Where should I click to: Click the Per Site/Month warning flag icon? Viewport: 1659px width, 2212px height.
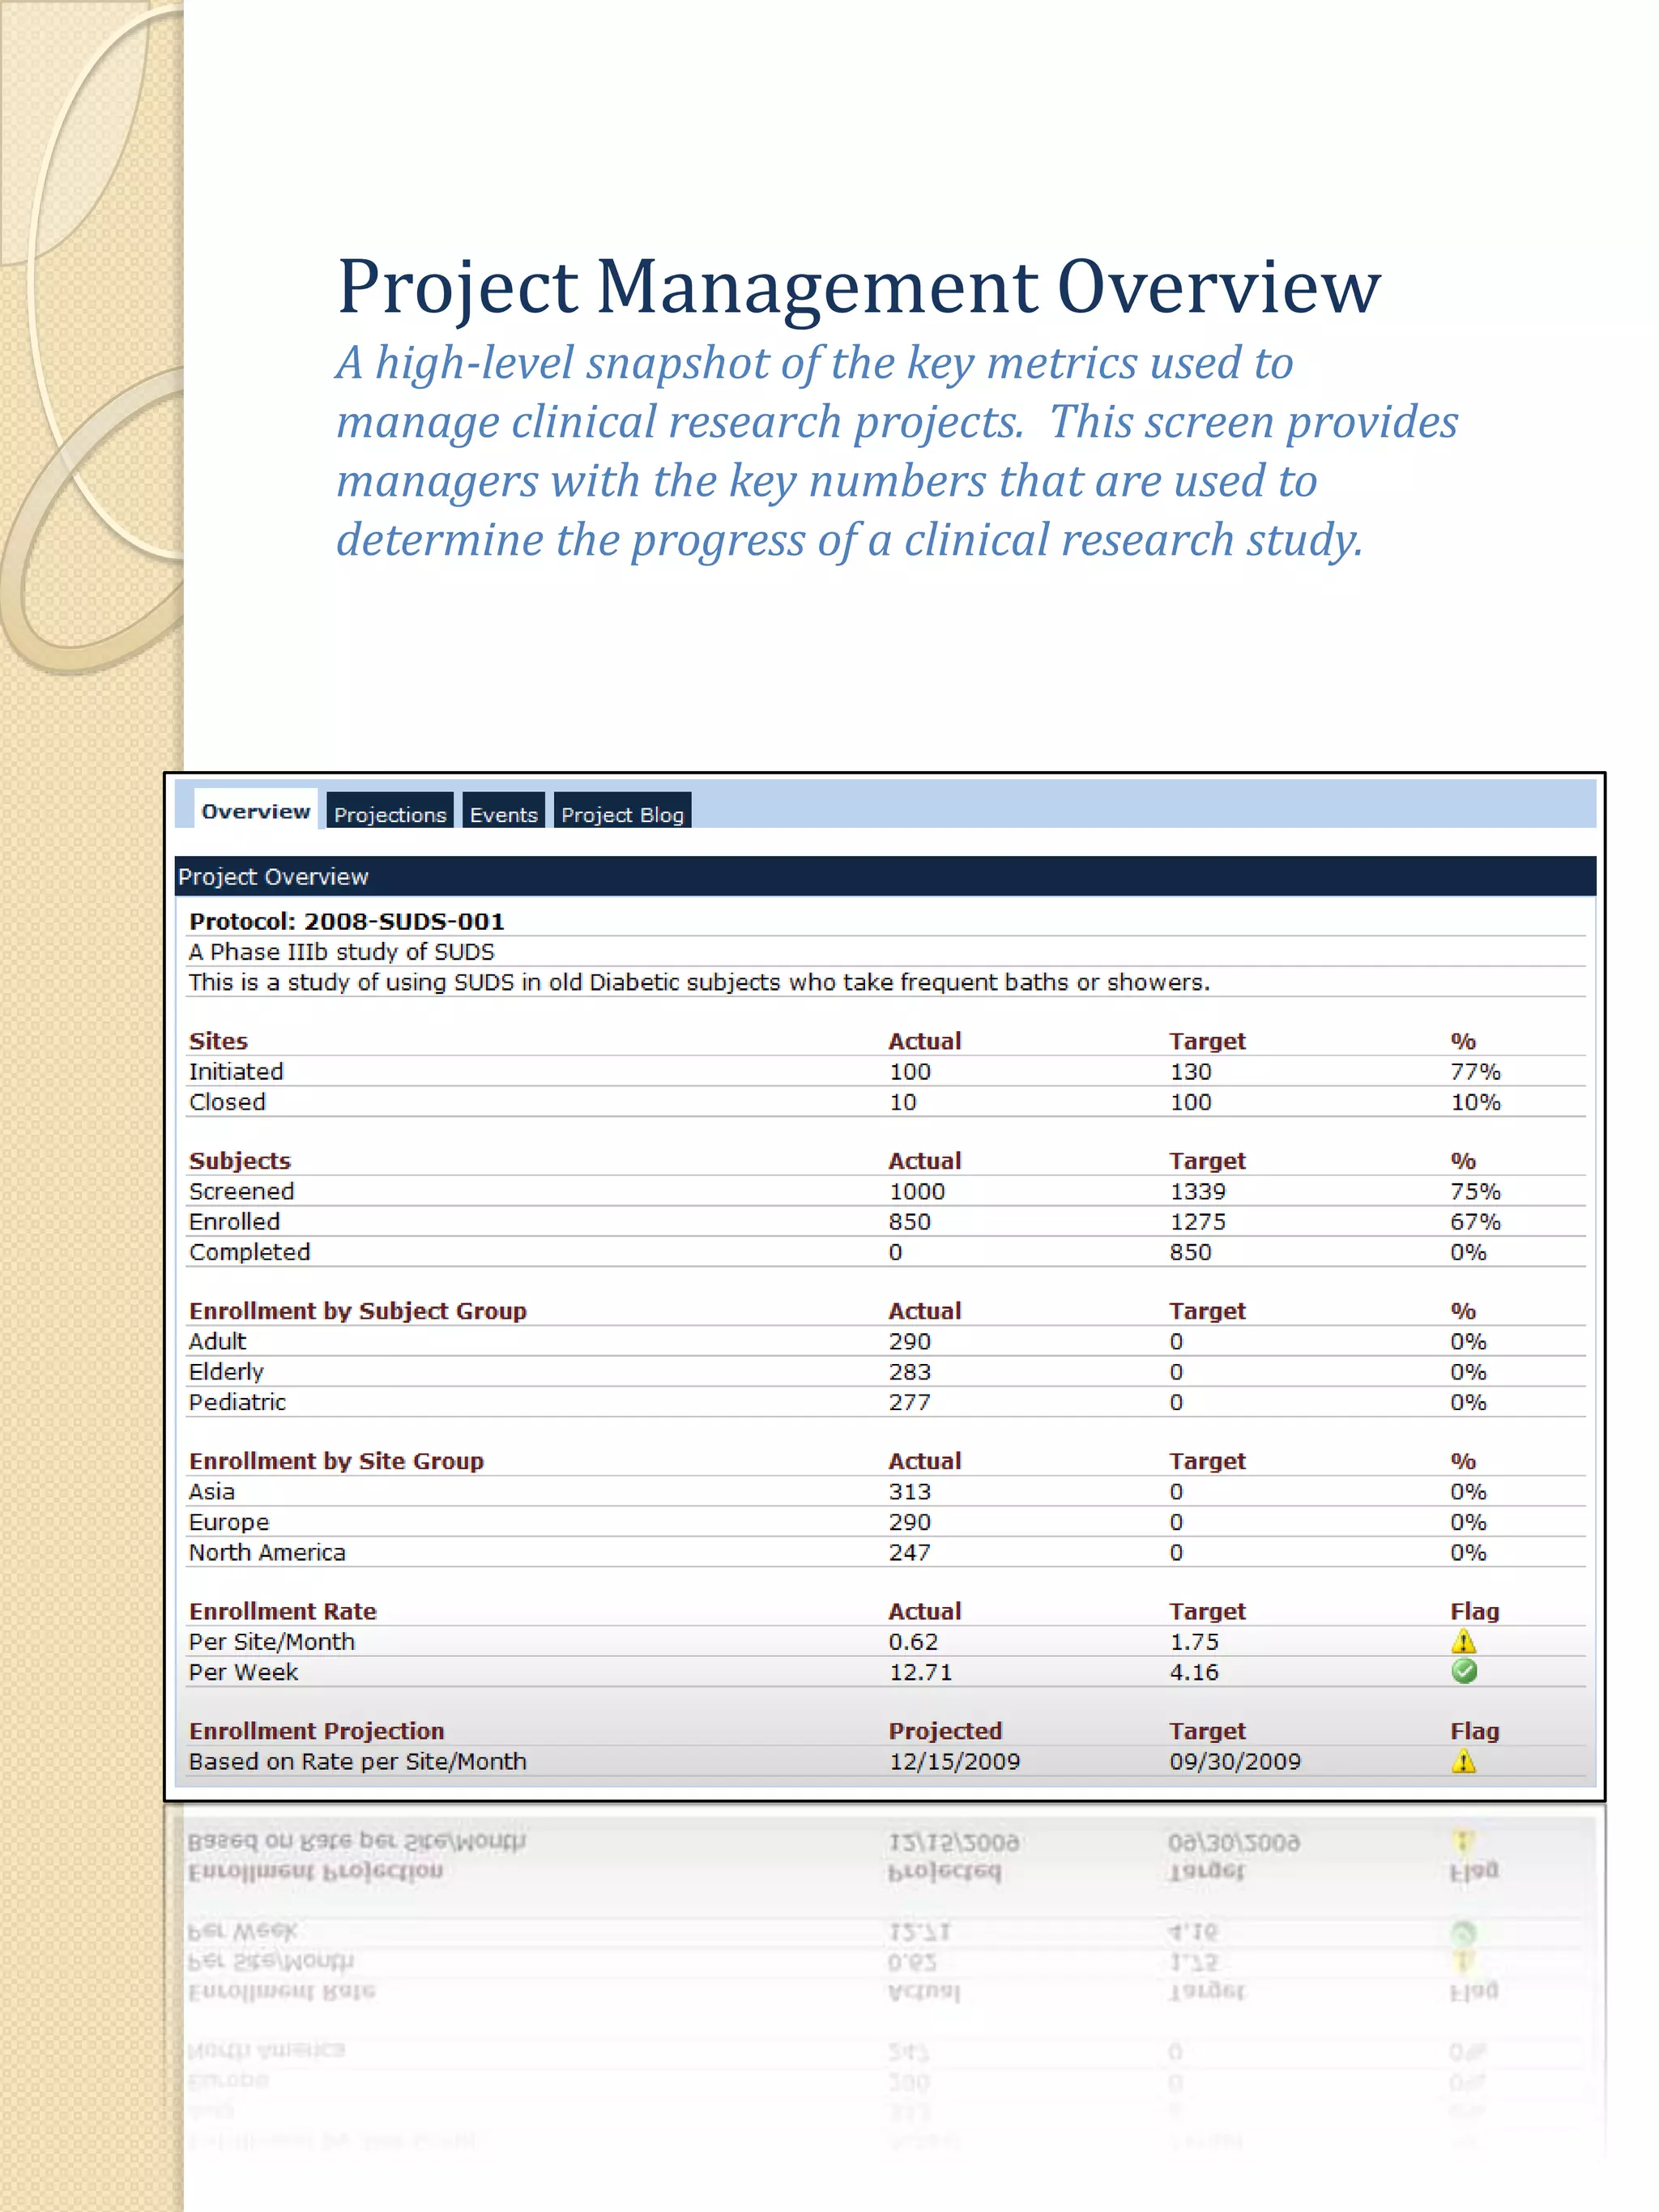(x=1463, y=1641)
